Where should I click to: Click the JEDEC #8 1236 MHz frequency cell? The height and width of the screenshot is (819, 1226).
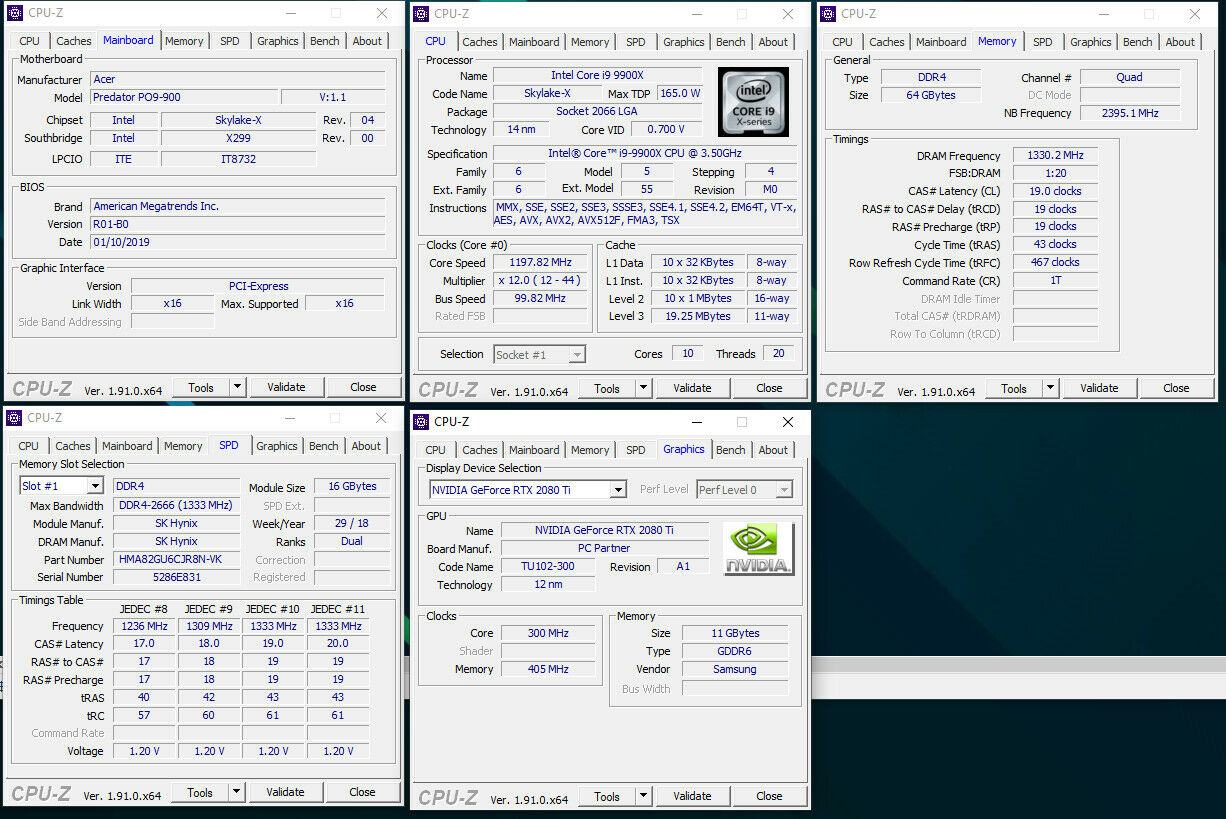(144, 626)
